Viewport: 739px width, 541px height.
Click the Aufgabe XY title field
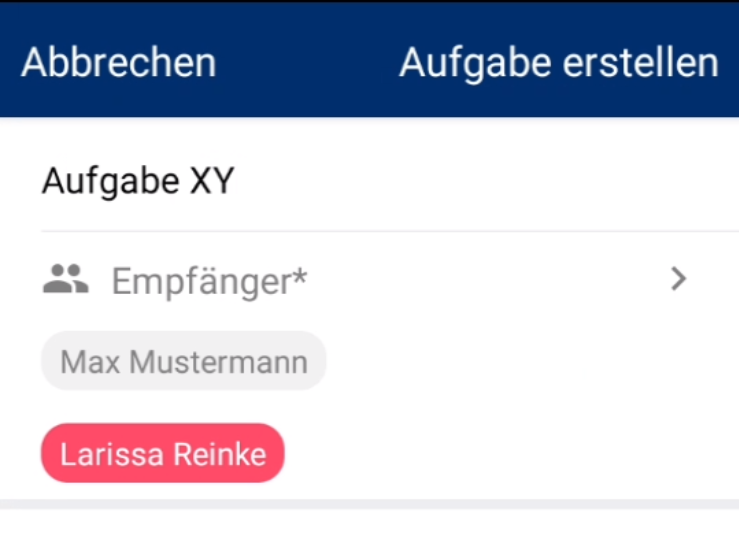click(x=390, y=181)
